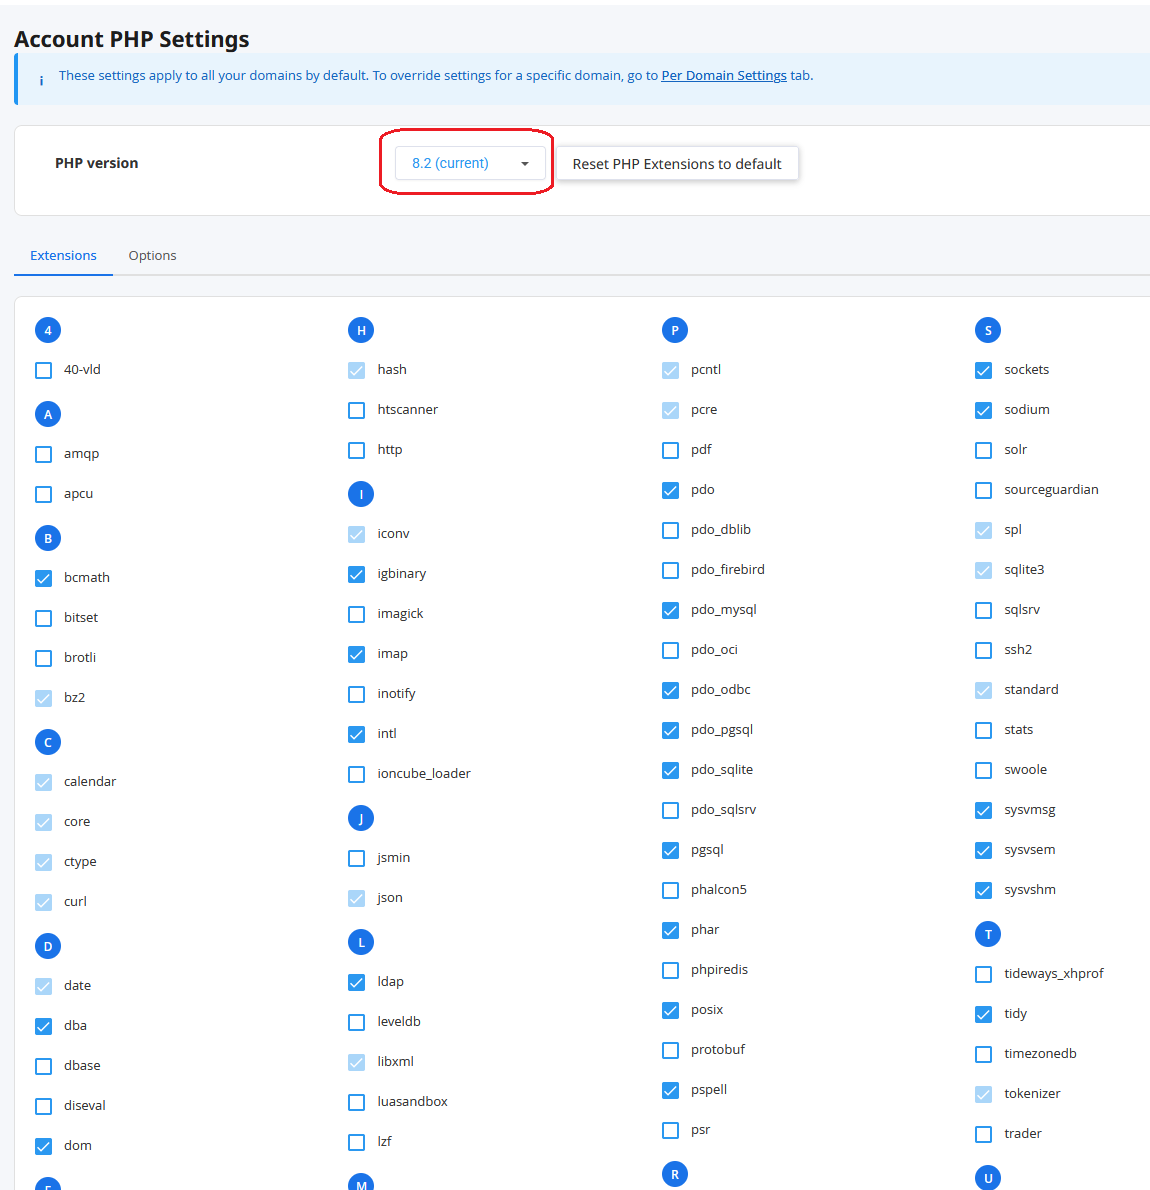
Task: Click the PHP version dropdown arrow
Action: tap(525, 164)
